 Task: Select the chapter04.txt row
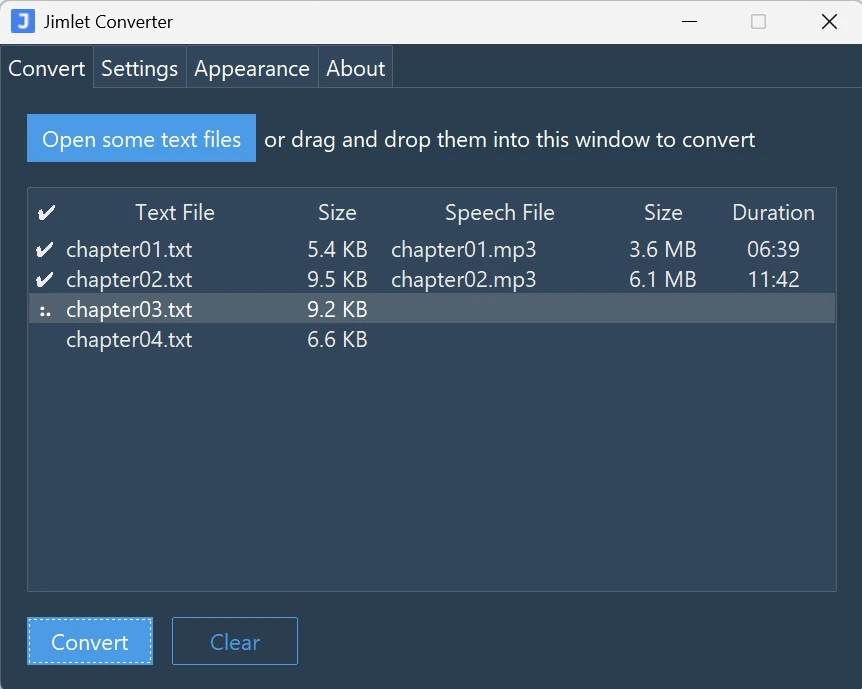129,340
